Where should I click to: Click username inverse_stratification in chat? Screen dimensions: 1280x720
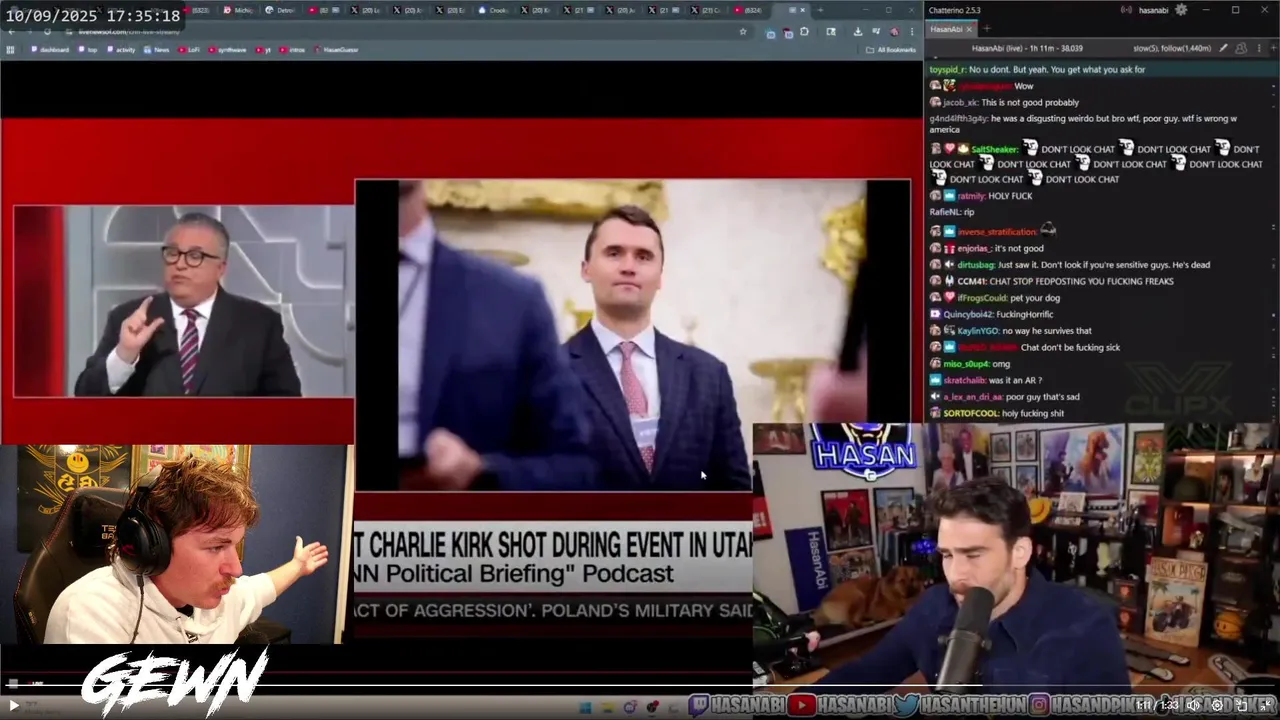pyautogui.click(x=996, y=232)
